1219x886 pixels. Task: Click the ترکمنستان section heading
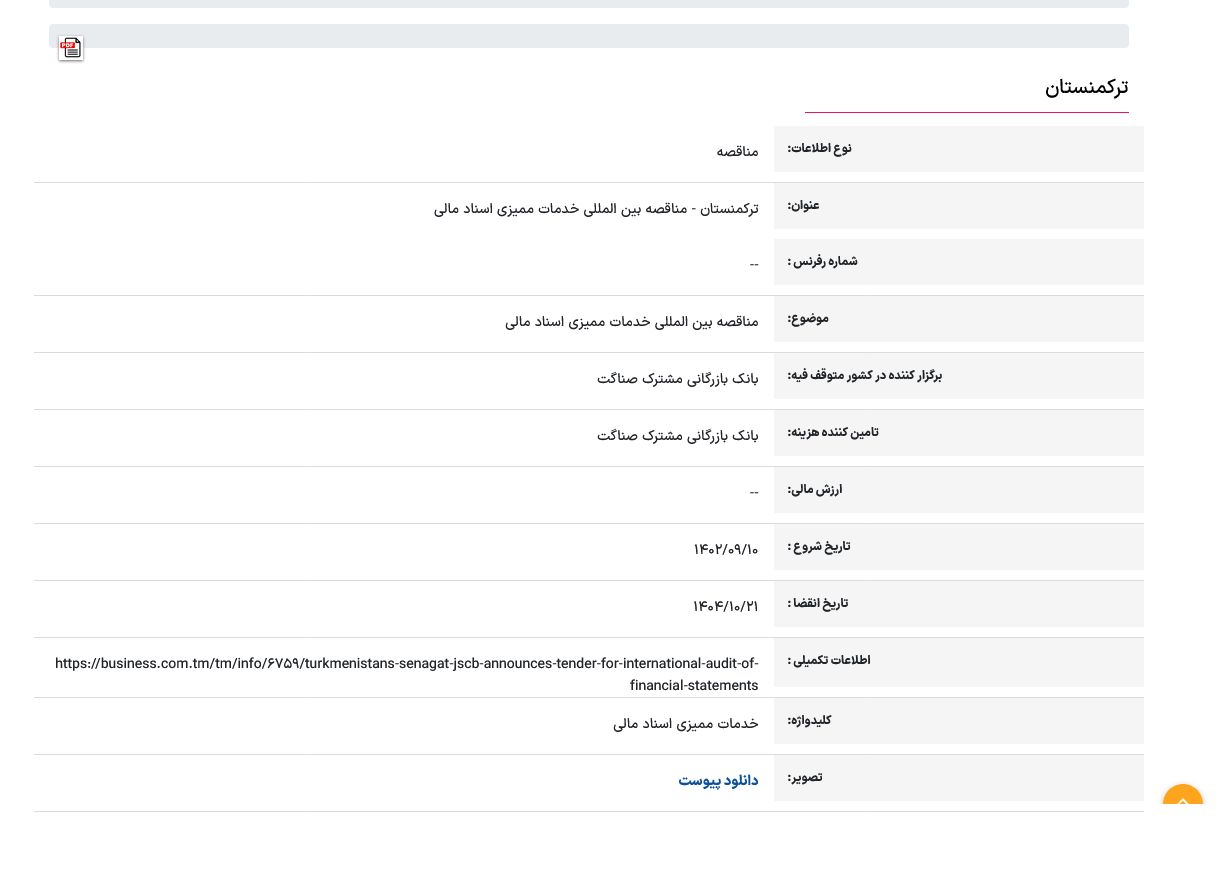(1086, 88)
